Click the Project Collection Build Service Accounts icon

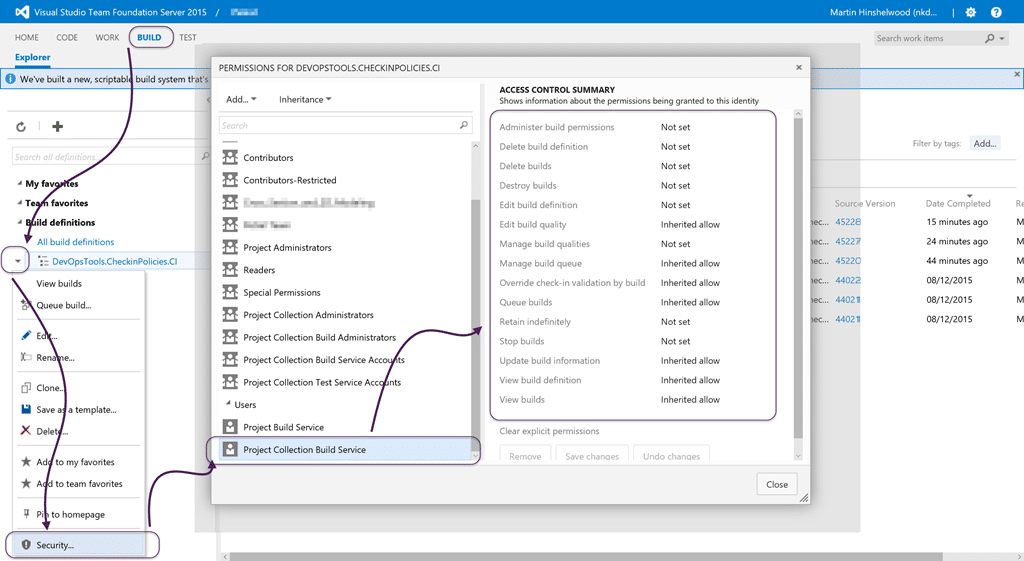tap(230, 359)
